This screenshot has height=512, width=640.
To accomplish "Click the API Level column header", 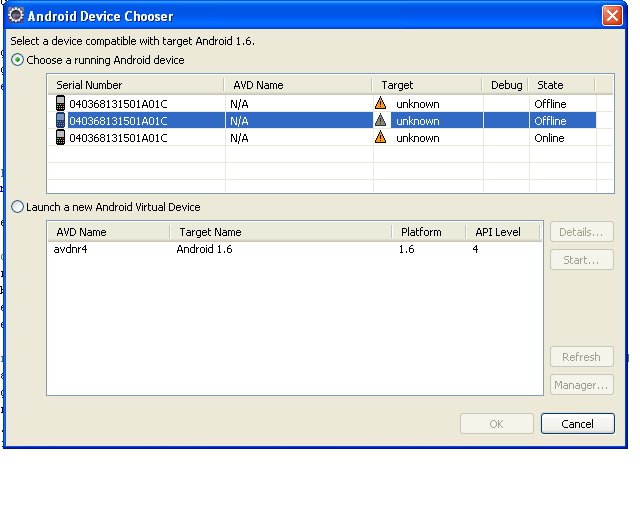I will 503,232.
